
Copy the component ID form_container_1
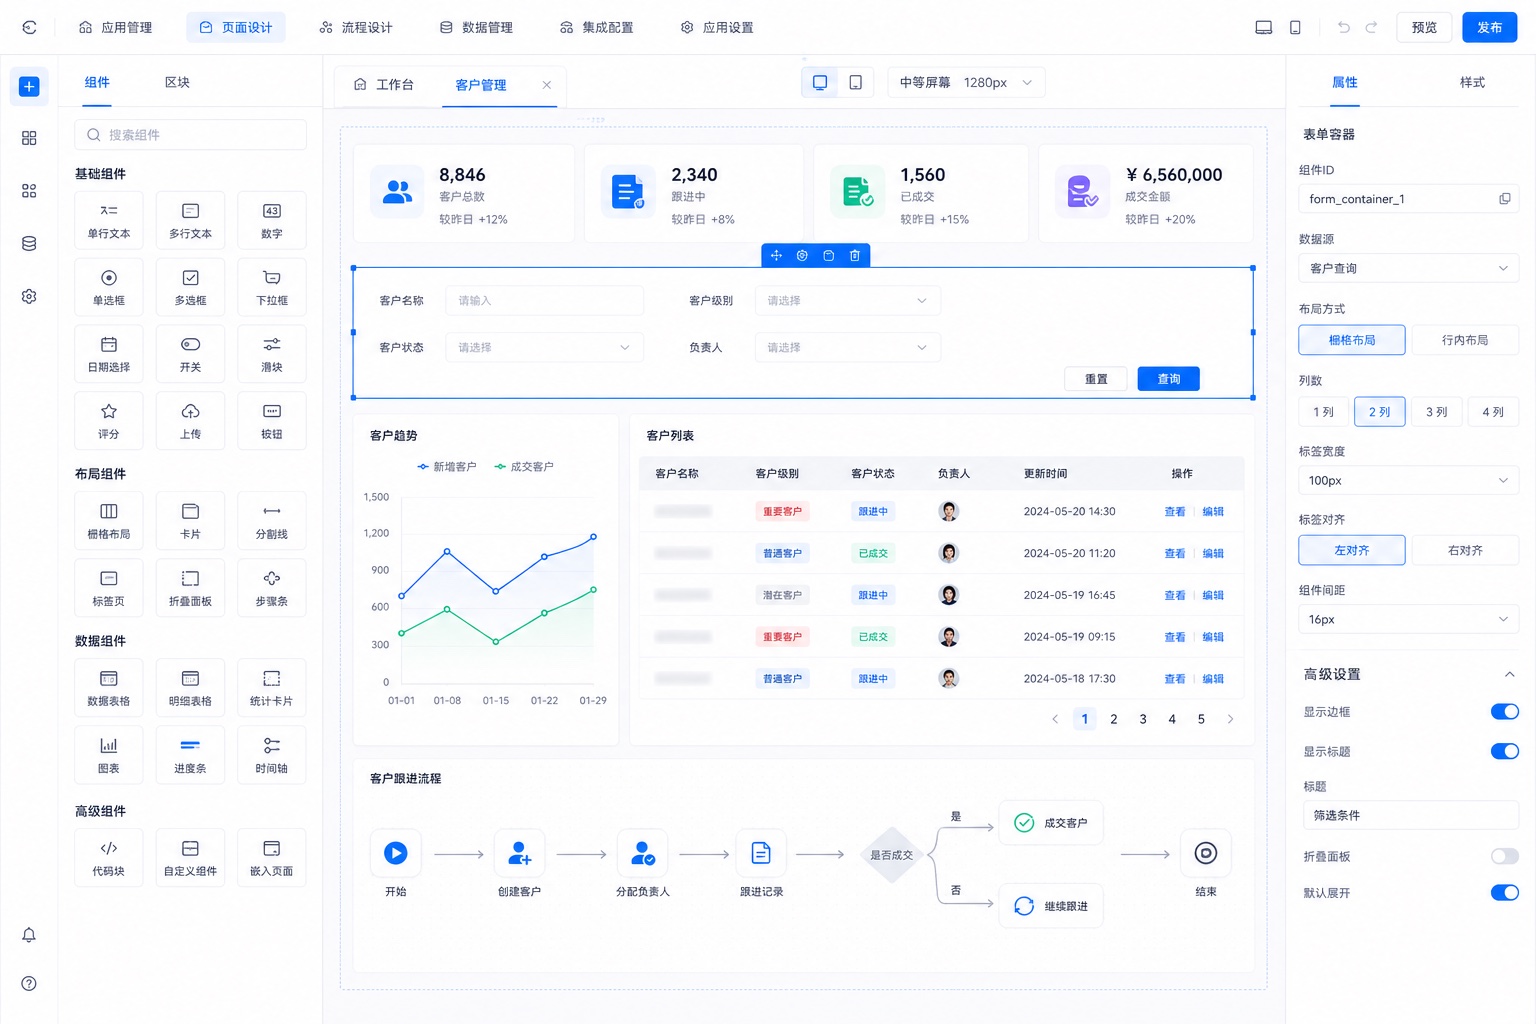coord(1504,199)
